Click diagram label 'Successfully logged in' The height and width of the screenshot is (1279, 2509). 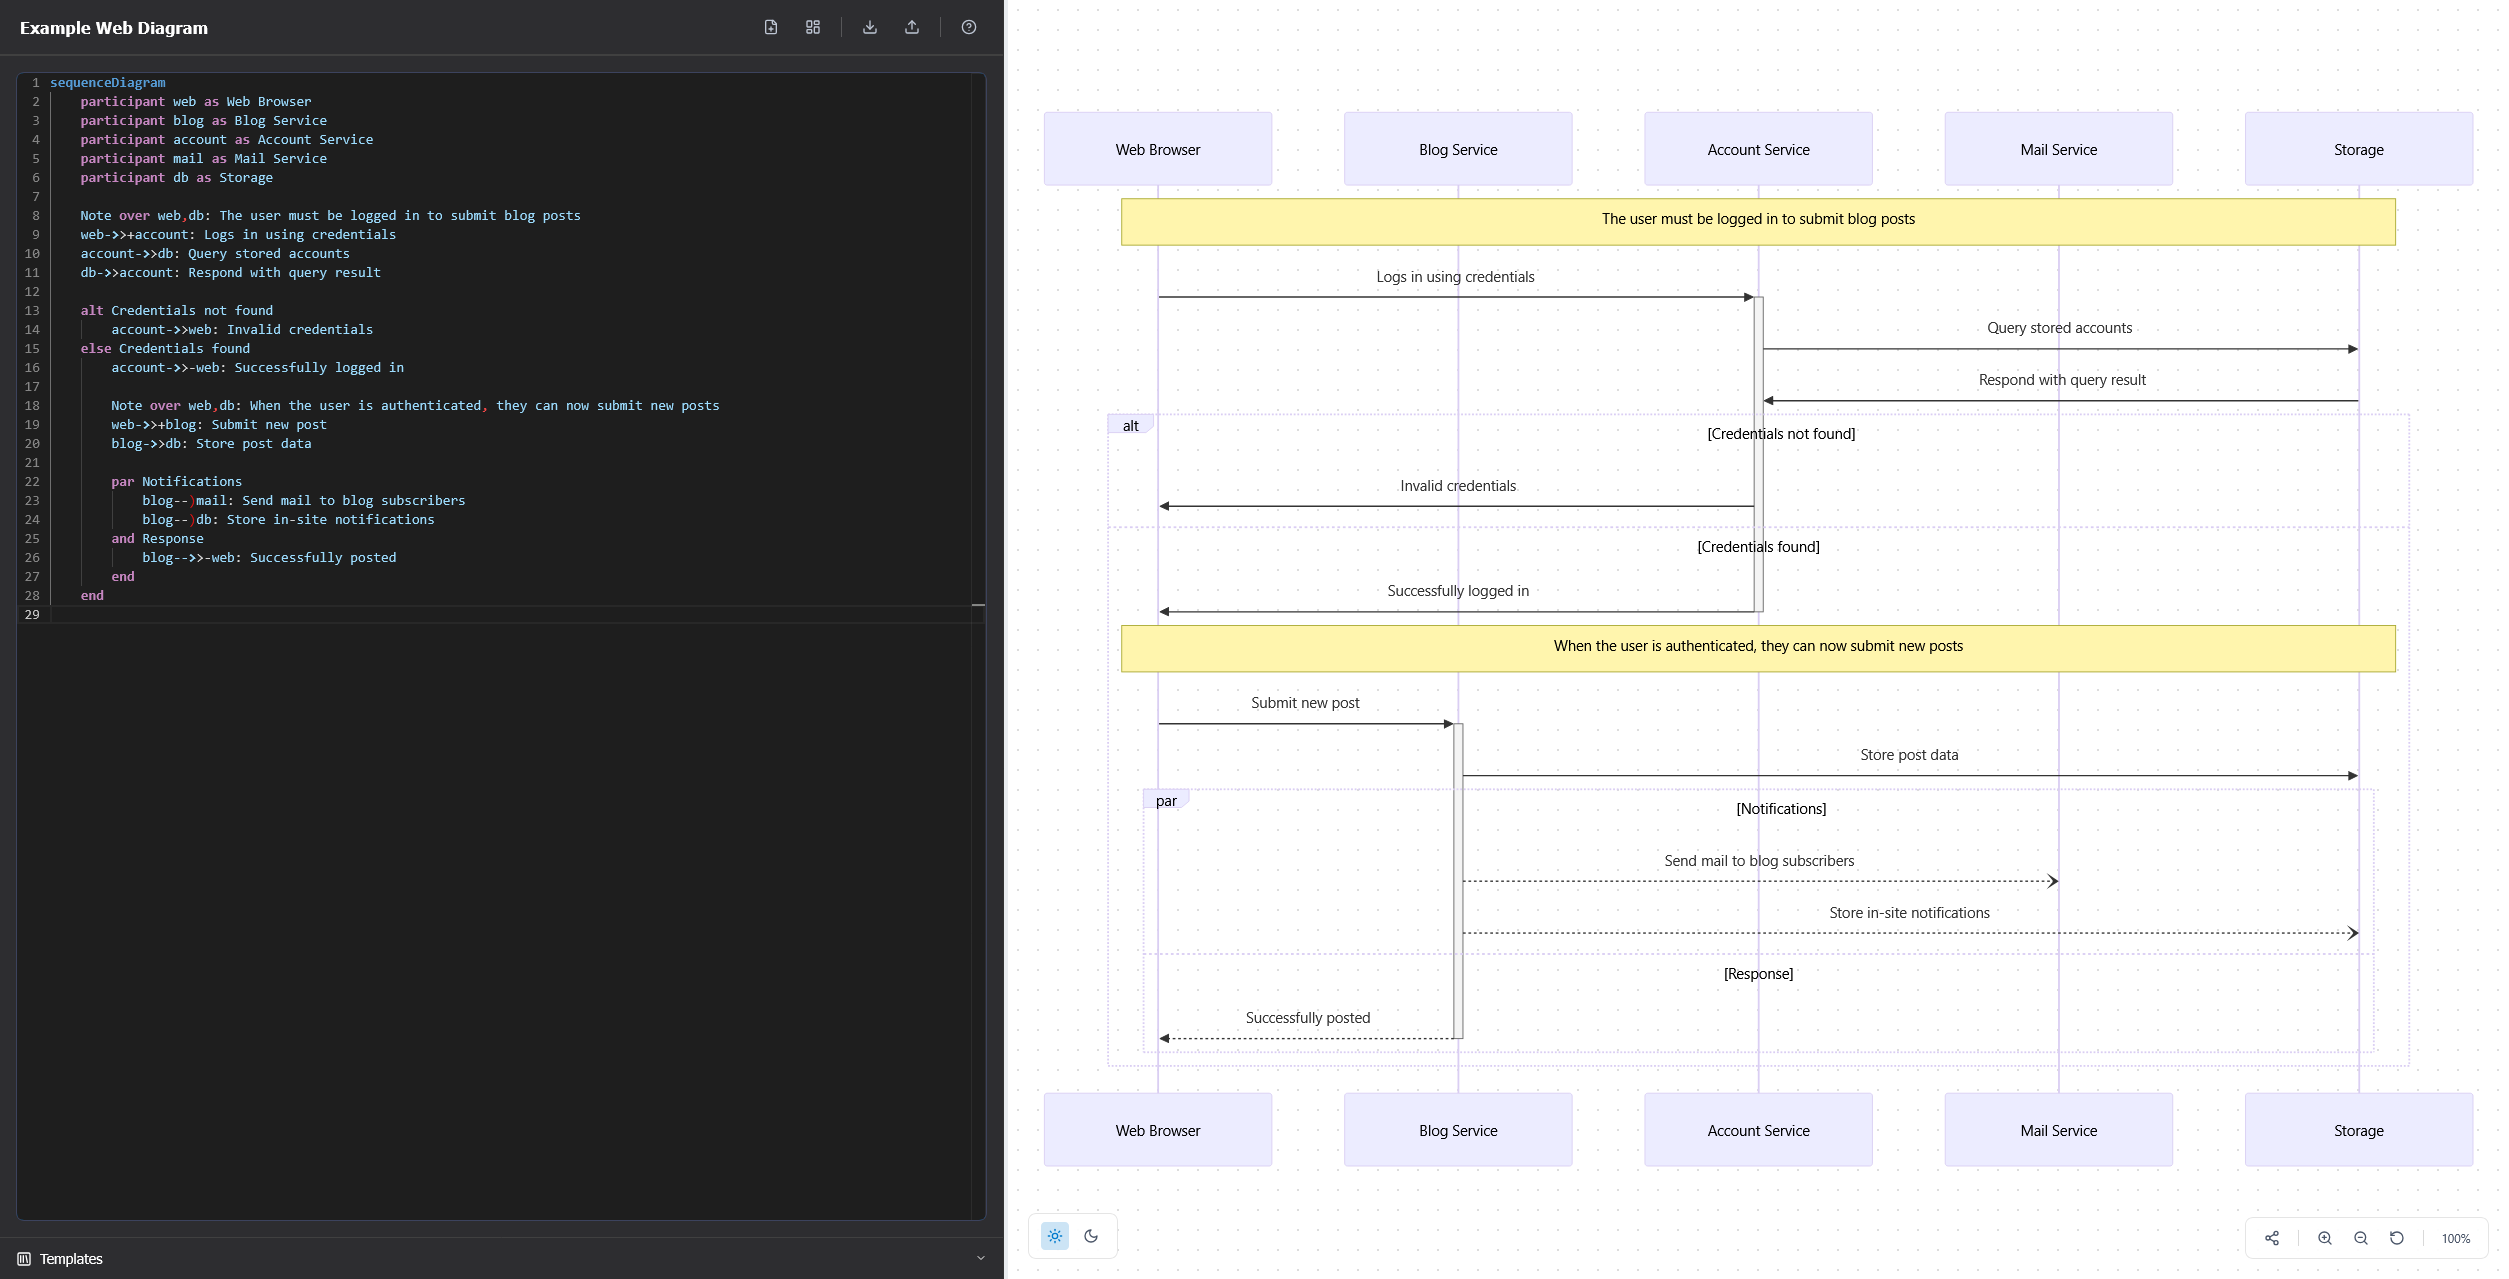1458,591
